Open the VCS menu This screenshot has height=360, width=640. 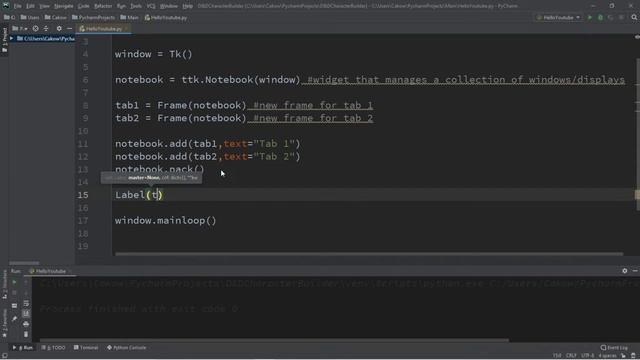151,6
